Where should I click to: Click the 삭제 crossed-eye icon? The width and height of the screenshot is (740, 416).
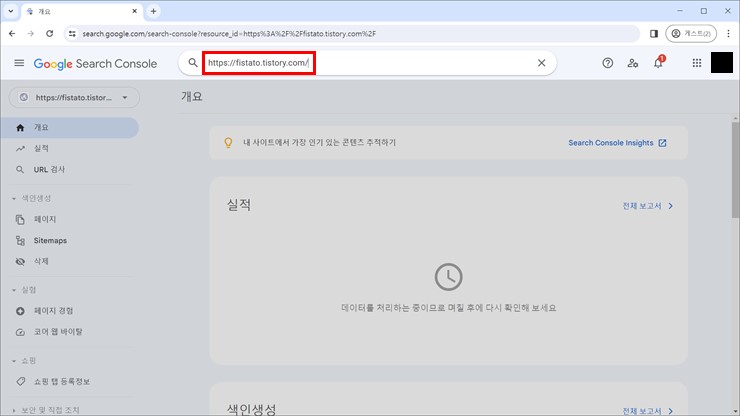[x=20, y=262]
